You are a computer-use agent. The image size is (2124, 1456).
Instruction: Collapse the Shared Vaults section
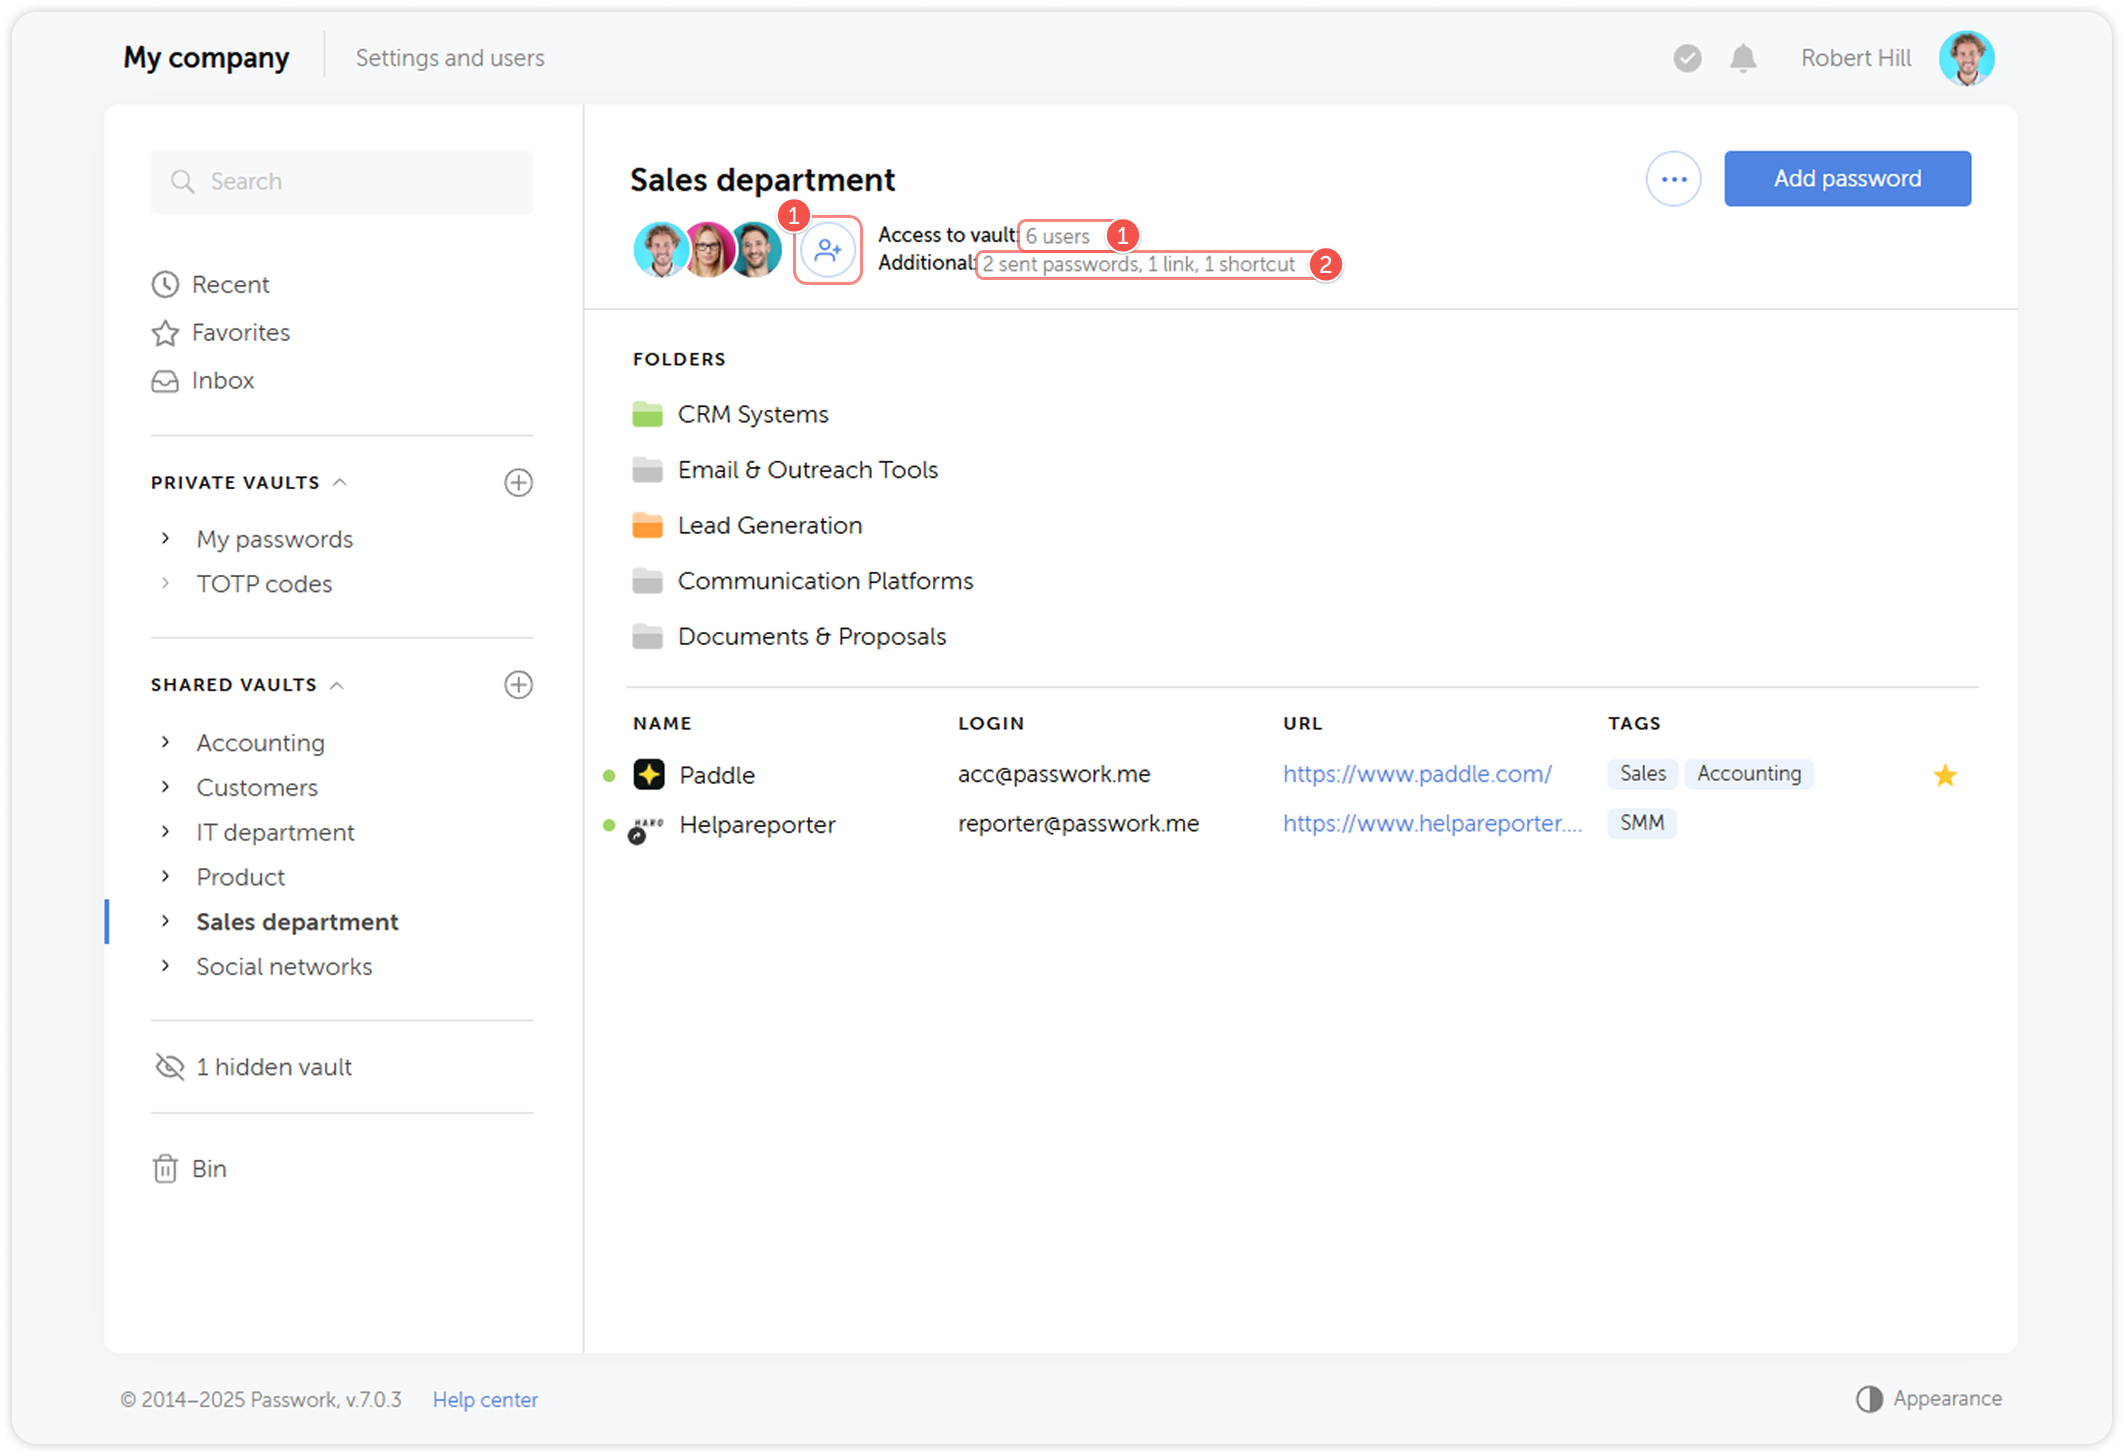click(x=337, y=685)
